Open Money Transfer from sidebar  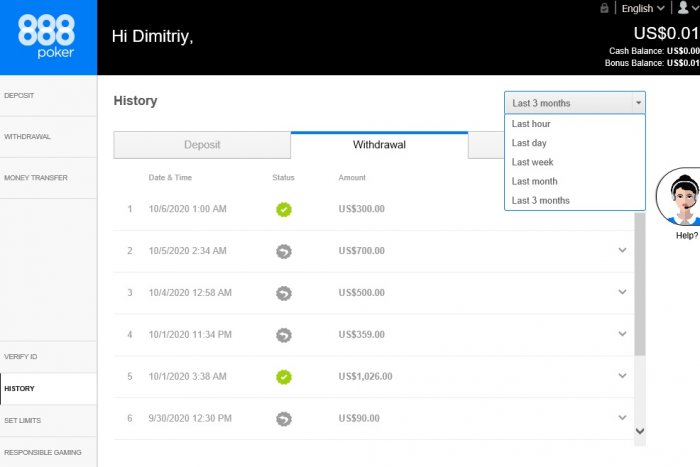click(x=36, y=178)
